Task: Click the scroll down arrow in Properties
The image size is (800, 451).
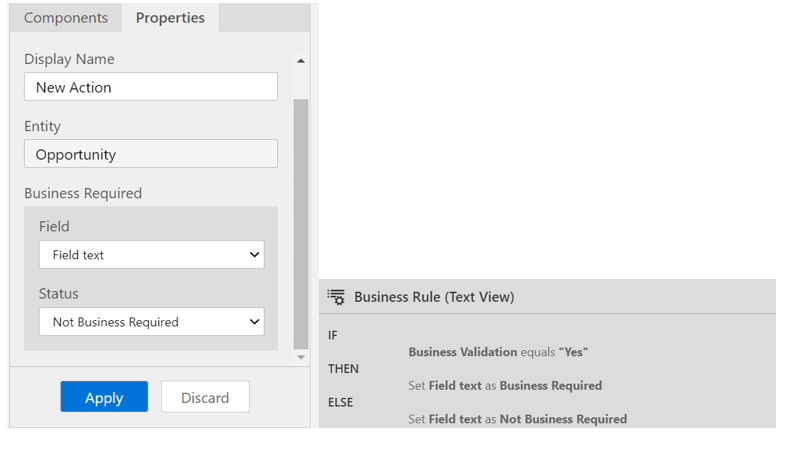Action: pos(301,358)
